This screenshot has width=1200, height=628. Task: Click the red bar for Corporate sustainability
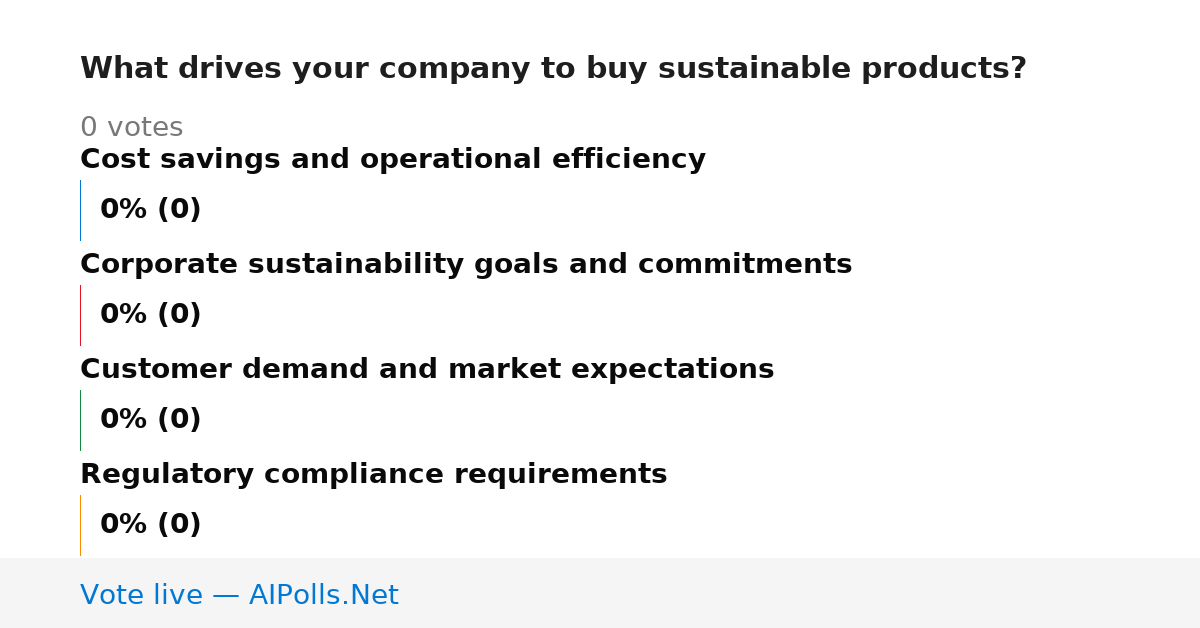click(80, 315)
